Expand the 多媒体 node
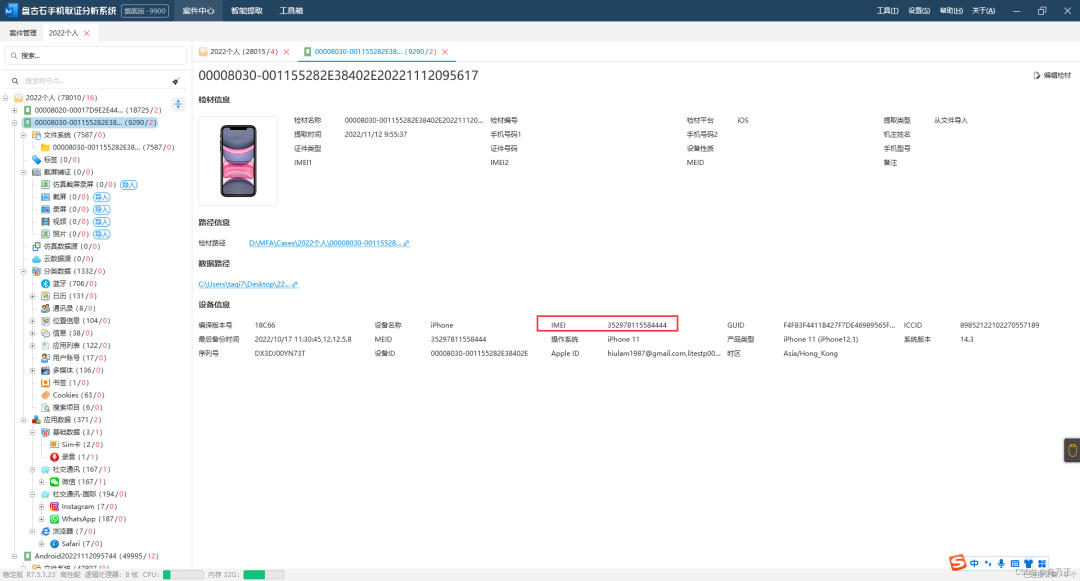This screenshot has height=581, width=1080. coord(32,370)
